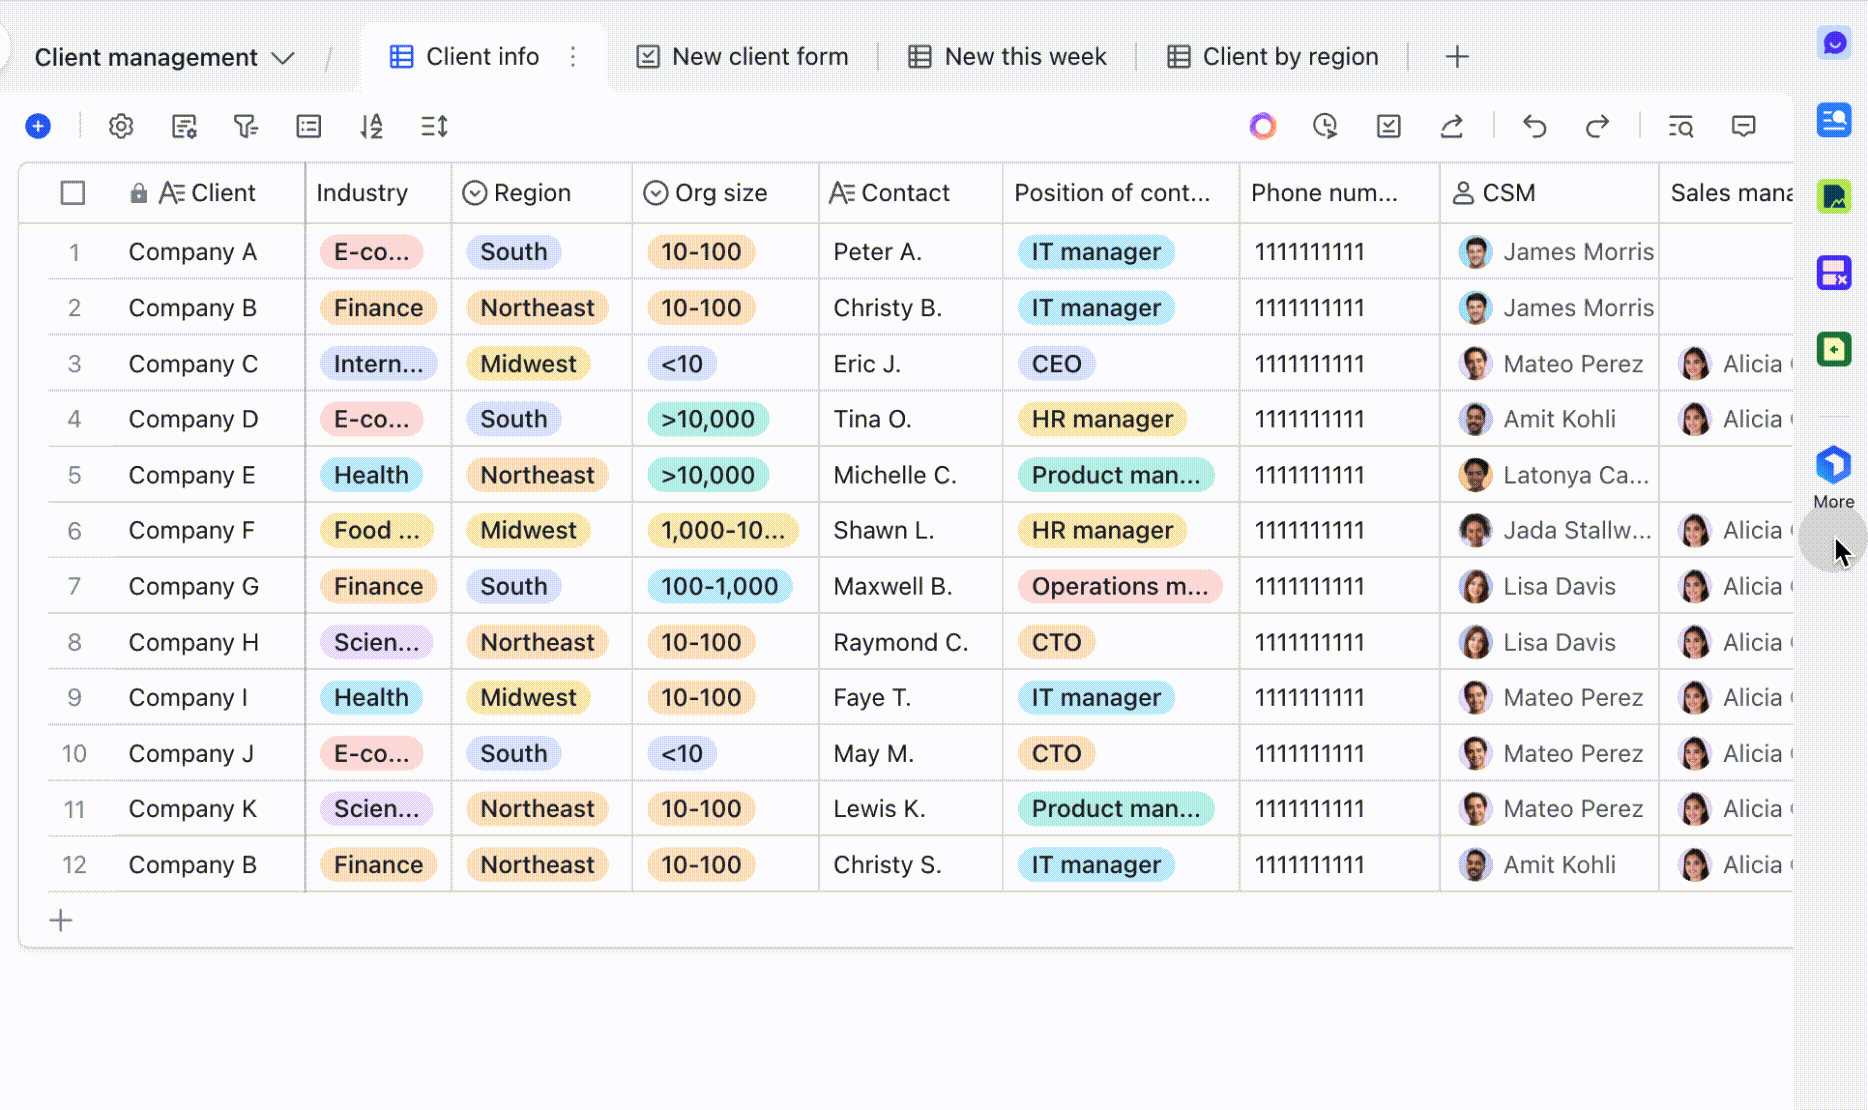Image resolution: width=1868 pixels, height=1110 pixels.
Task: Open version history via the clock icon
Action: click(1326, 126)
